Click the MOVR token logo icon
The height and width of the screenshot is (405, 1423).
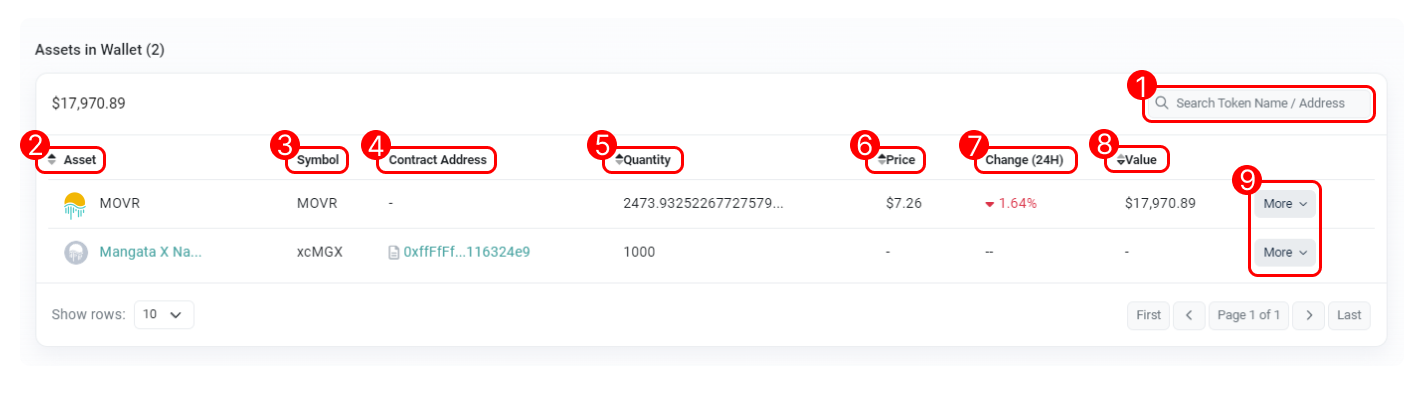tap(76, 204)
